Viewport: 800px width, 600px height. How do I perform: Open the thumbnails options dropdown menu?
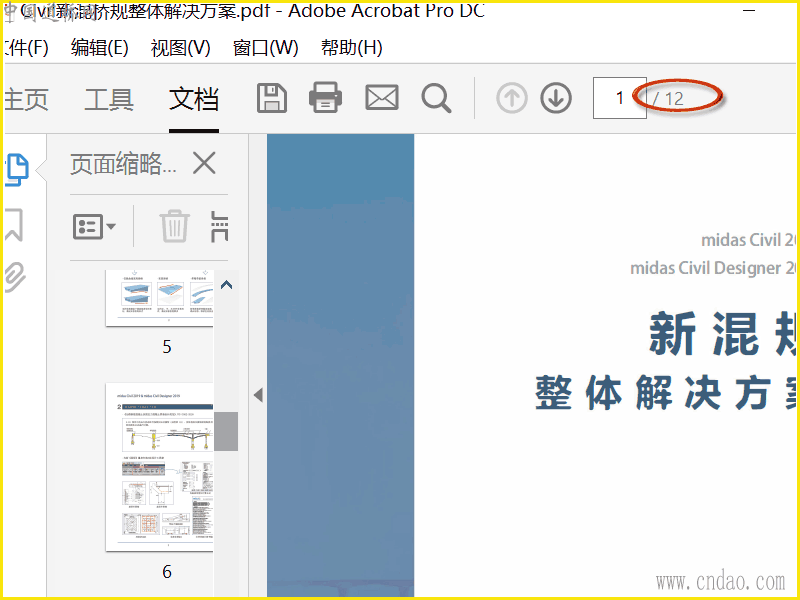(94, 227)
